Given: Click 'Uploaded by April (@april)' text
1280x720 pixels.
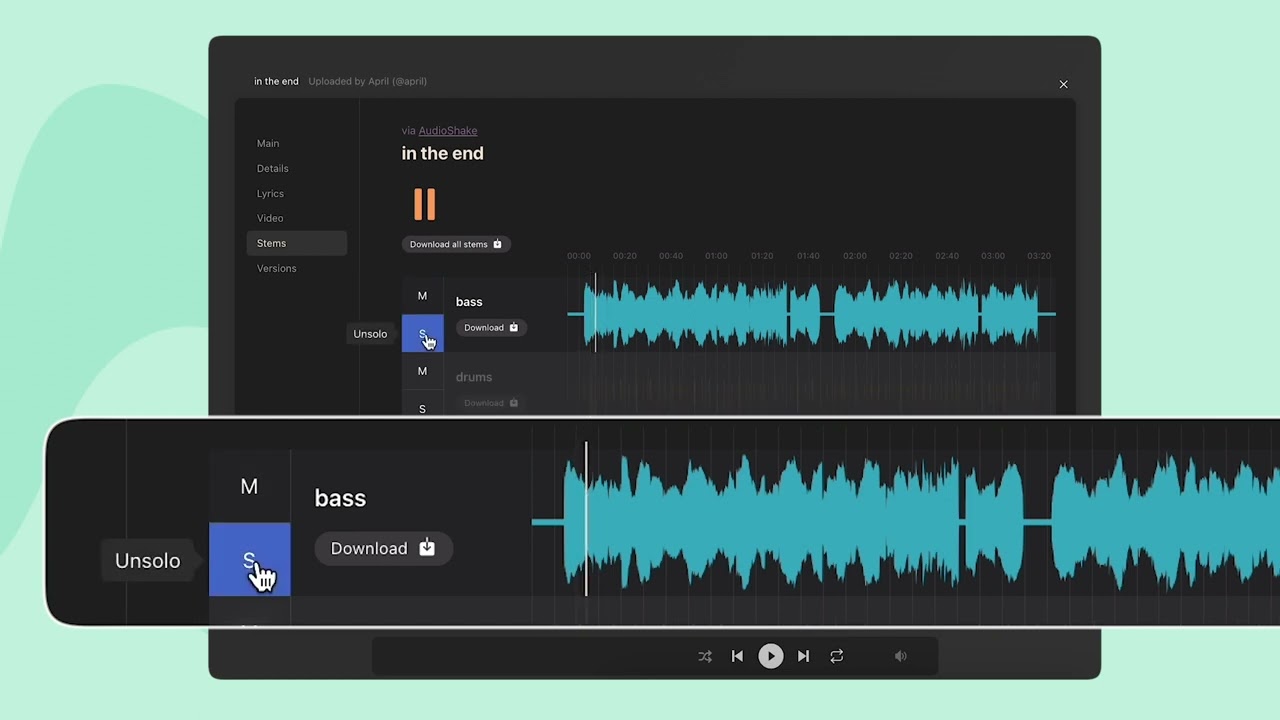Looking at the screenshot, I should tap(367, 81).
